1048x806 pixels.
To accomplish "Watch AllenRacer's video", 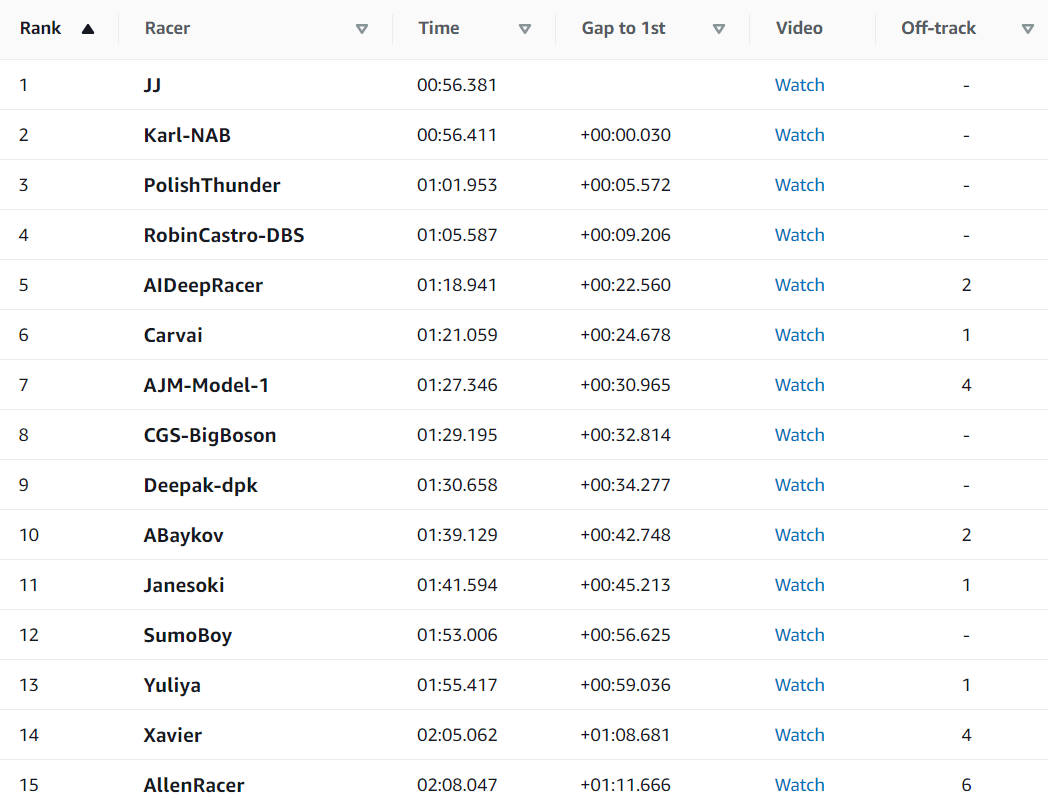I will 799,785.
